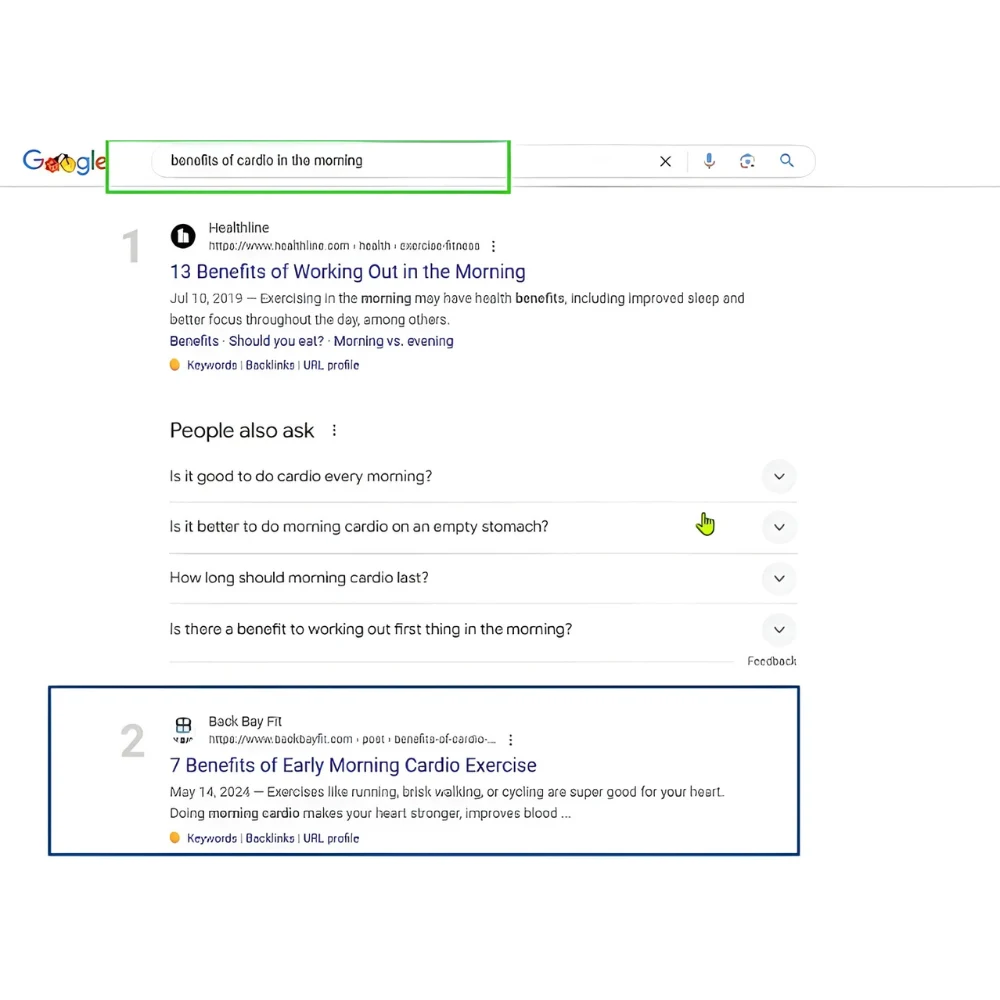Open "7 Benefits of Early Morning Cardio Exercise"
The height and width of the screenshot is (1000, 1000).
[x=353, y=765]
